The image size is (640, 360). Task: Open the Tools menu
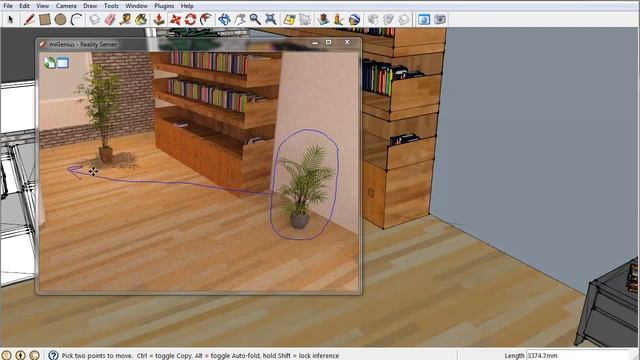[x=111, y=6]
